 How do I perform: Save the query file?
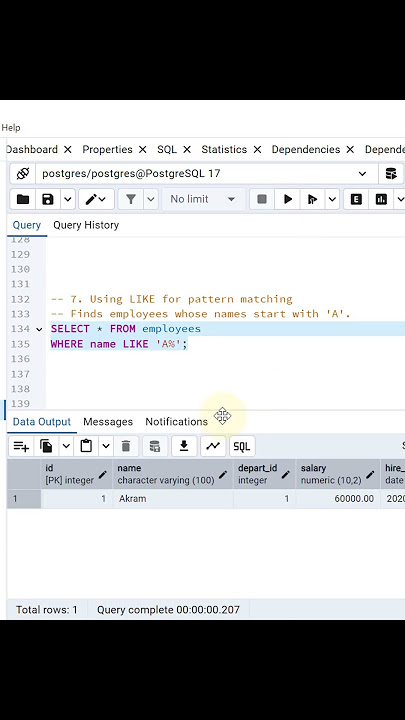click(48, 199)
